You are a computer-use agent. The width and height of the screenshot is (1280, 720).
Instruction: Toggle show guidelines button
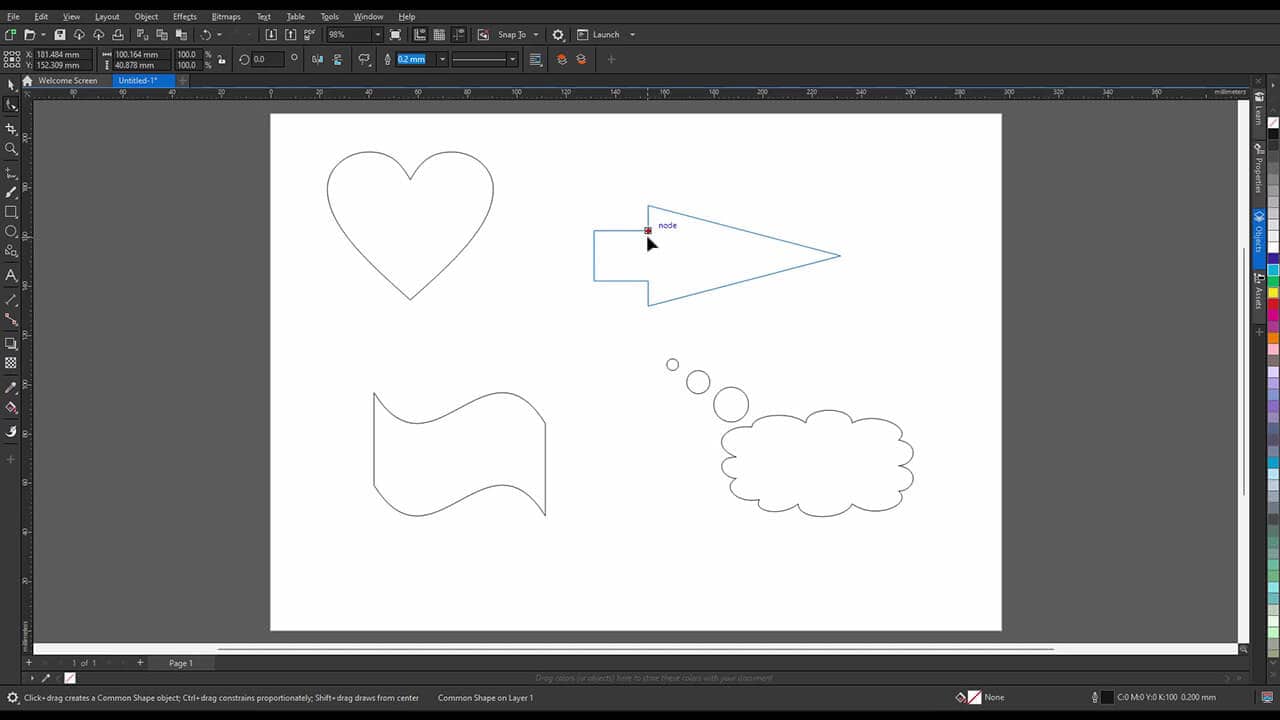(x=458, y=35)
